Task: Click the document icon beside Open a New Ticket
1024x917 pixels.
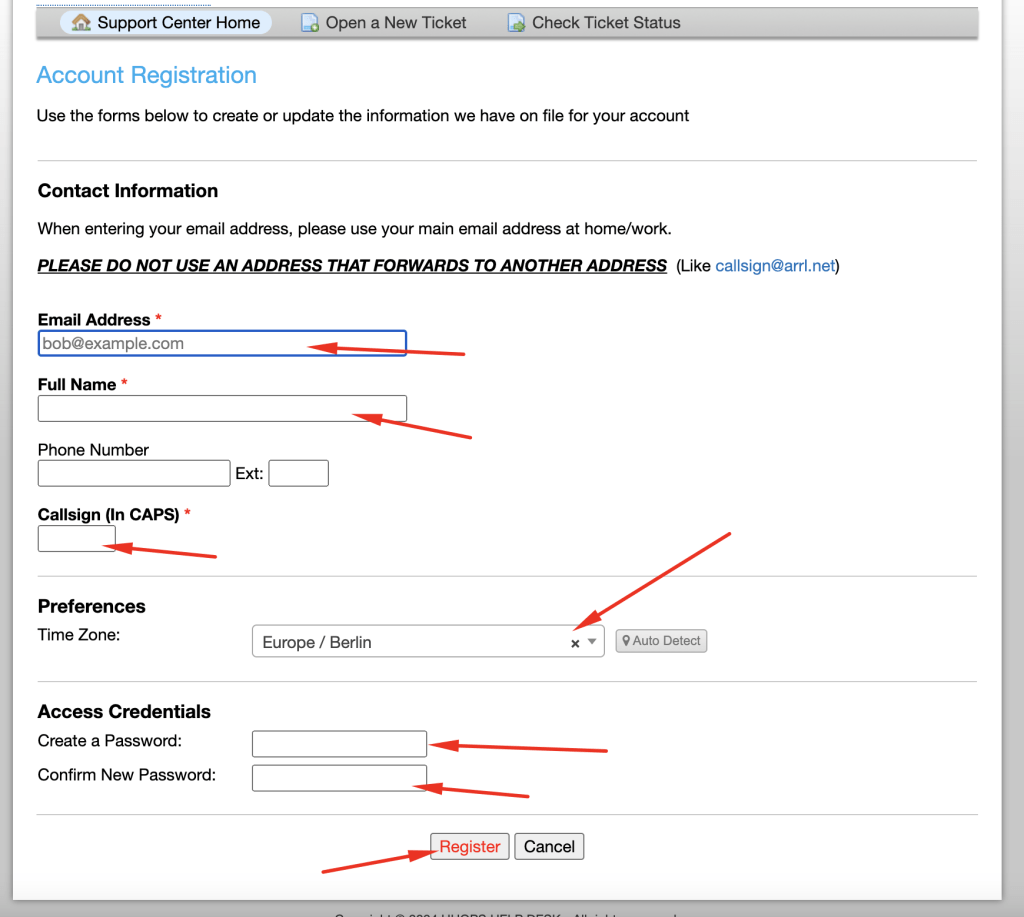Action: (310, 22)
